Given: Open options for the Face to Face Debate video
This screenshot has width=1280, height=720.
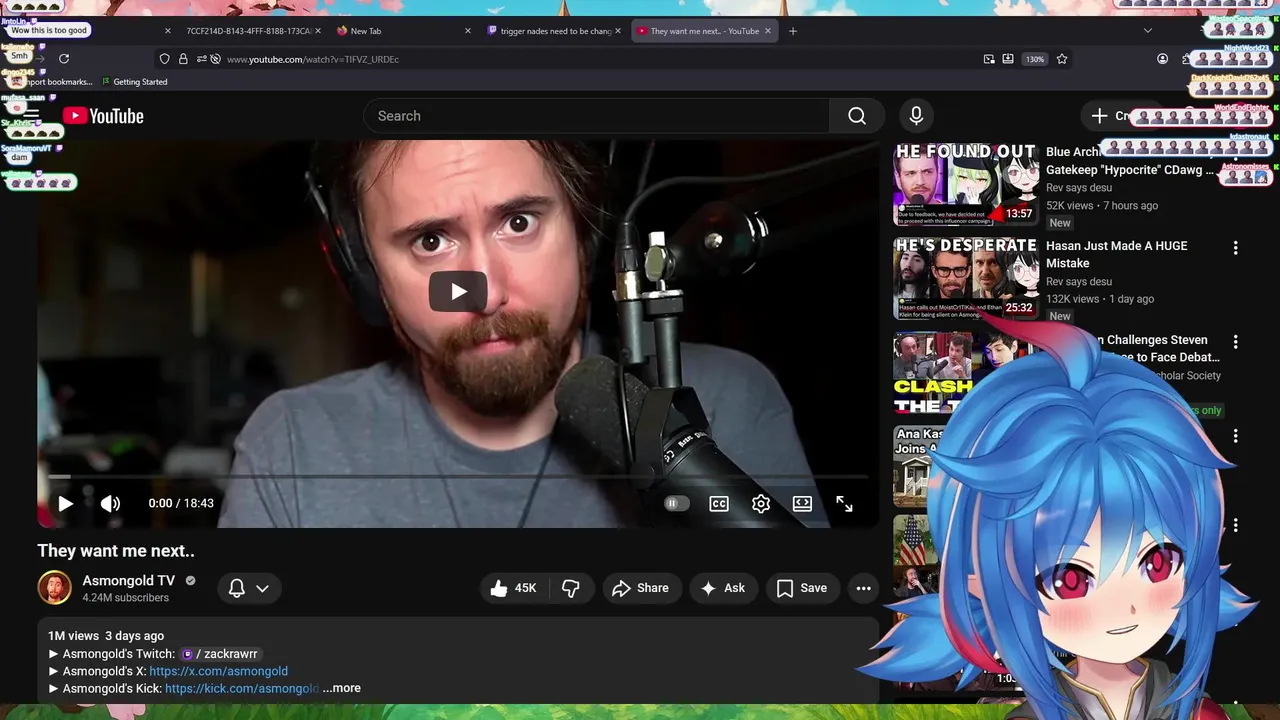Looking at the screenshot, I should tap(1235, 341).
